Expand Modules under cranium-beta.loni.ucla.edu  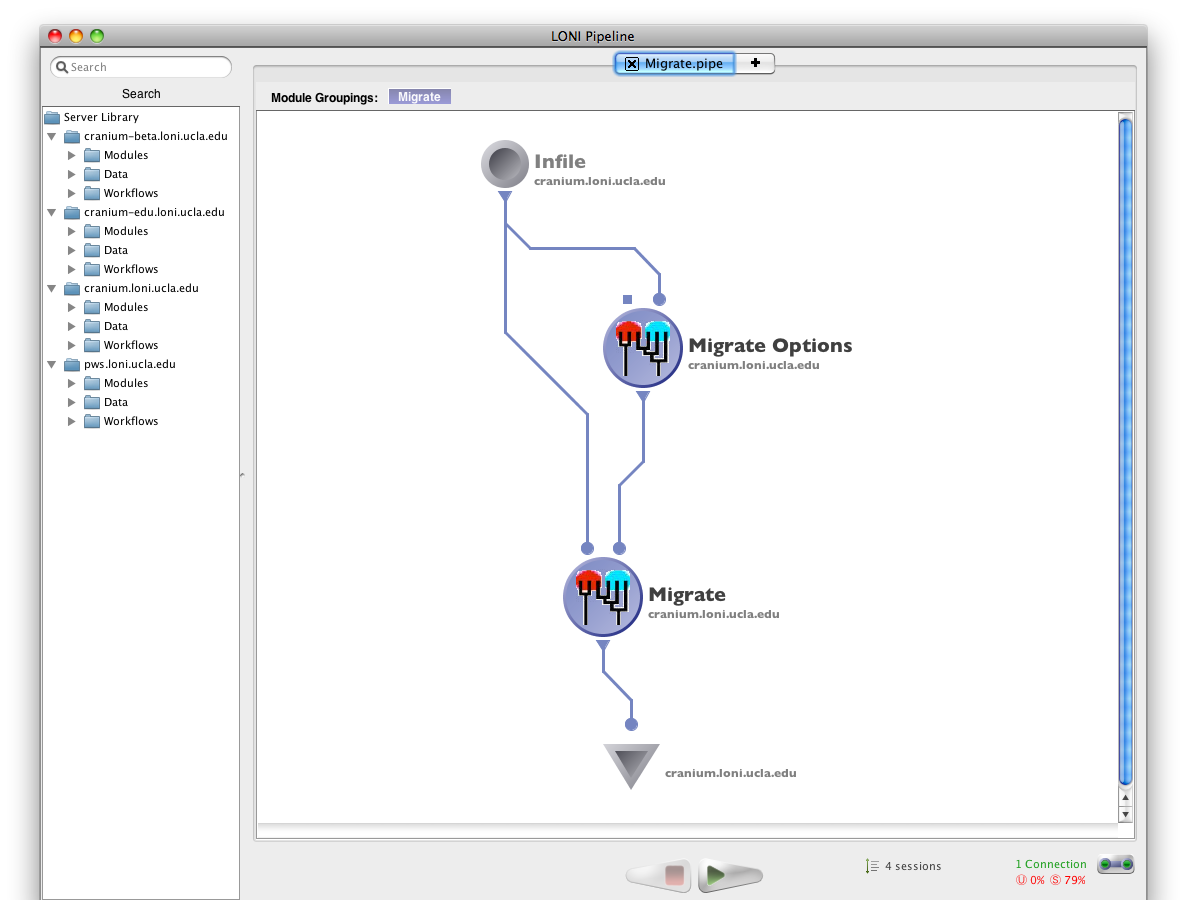pos(72,155)
